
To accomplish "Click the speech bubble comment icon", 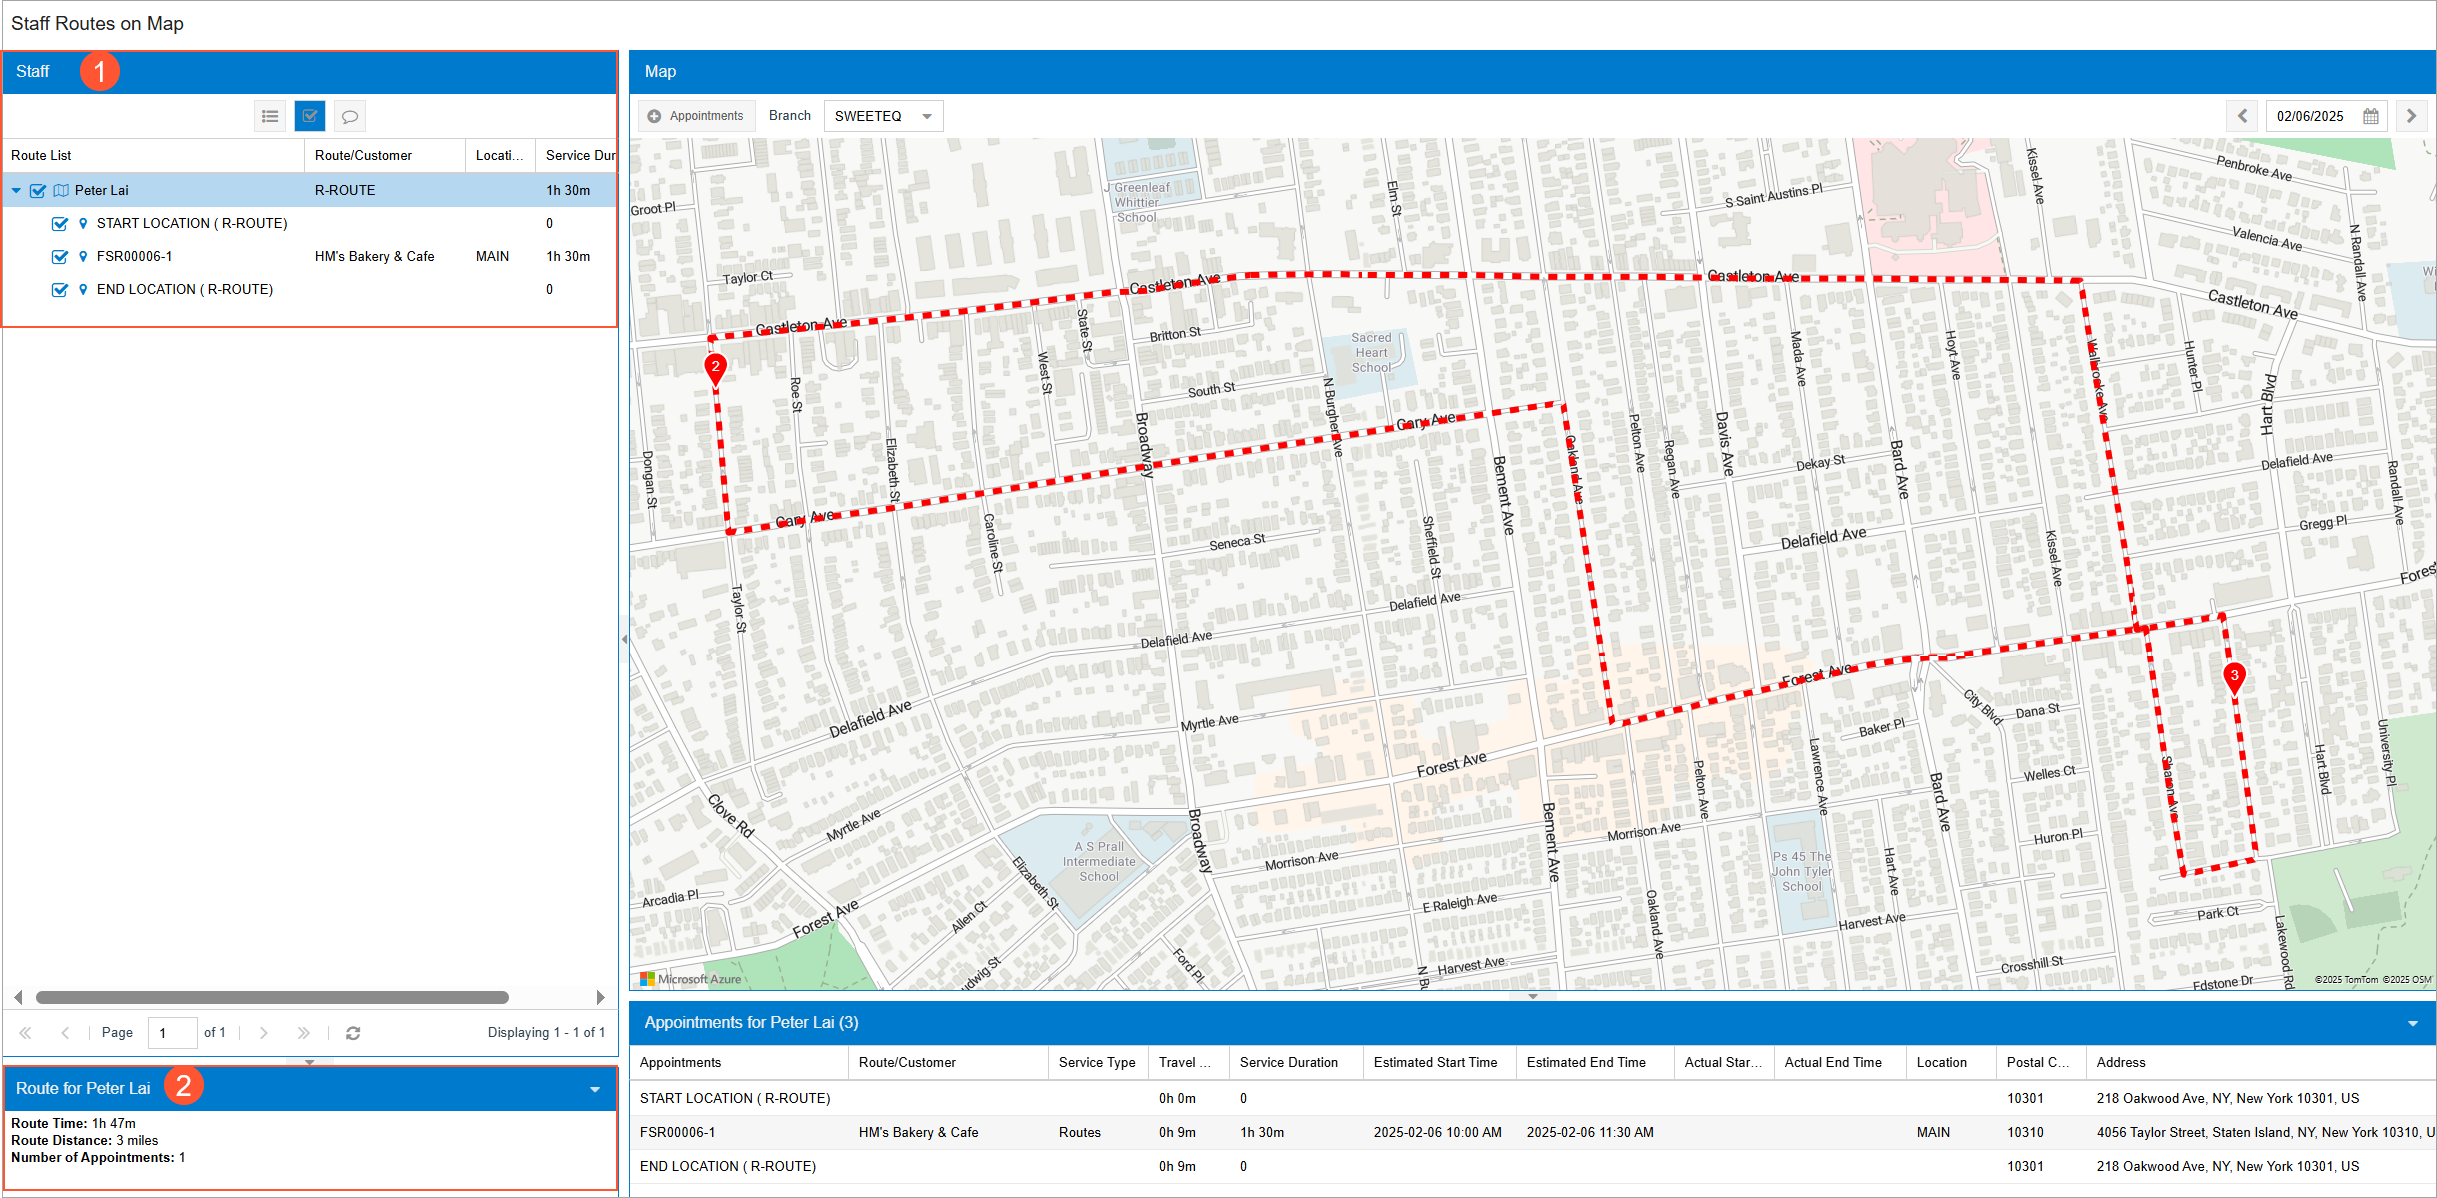I will point(350,116).
